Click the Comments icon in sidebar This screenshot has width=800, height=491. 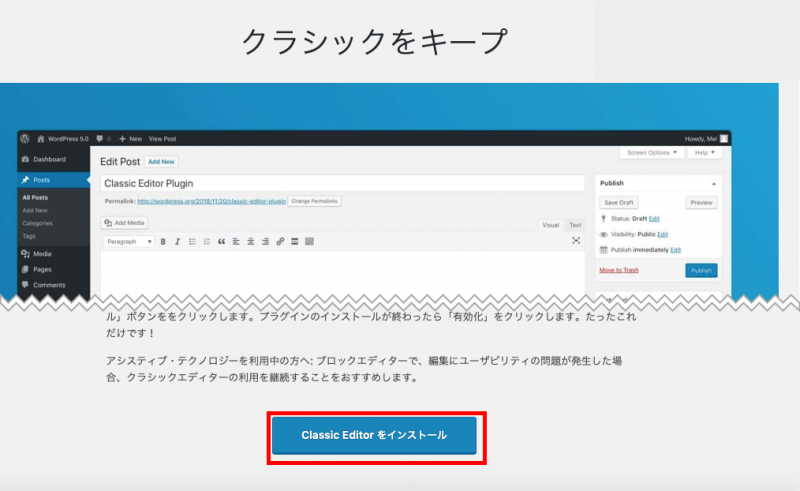click(x=25, y=285)
